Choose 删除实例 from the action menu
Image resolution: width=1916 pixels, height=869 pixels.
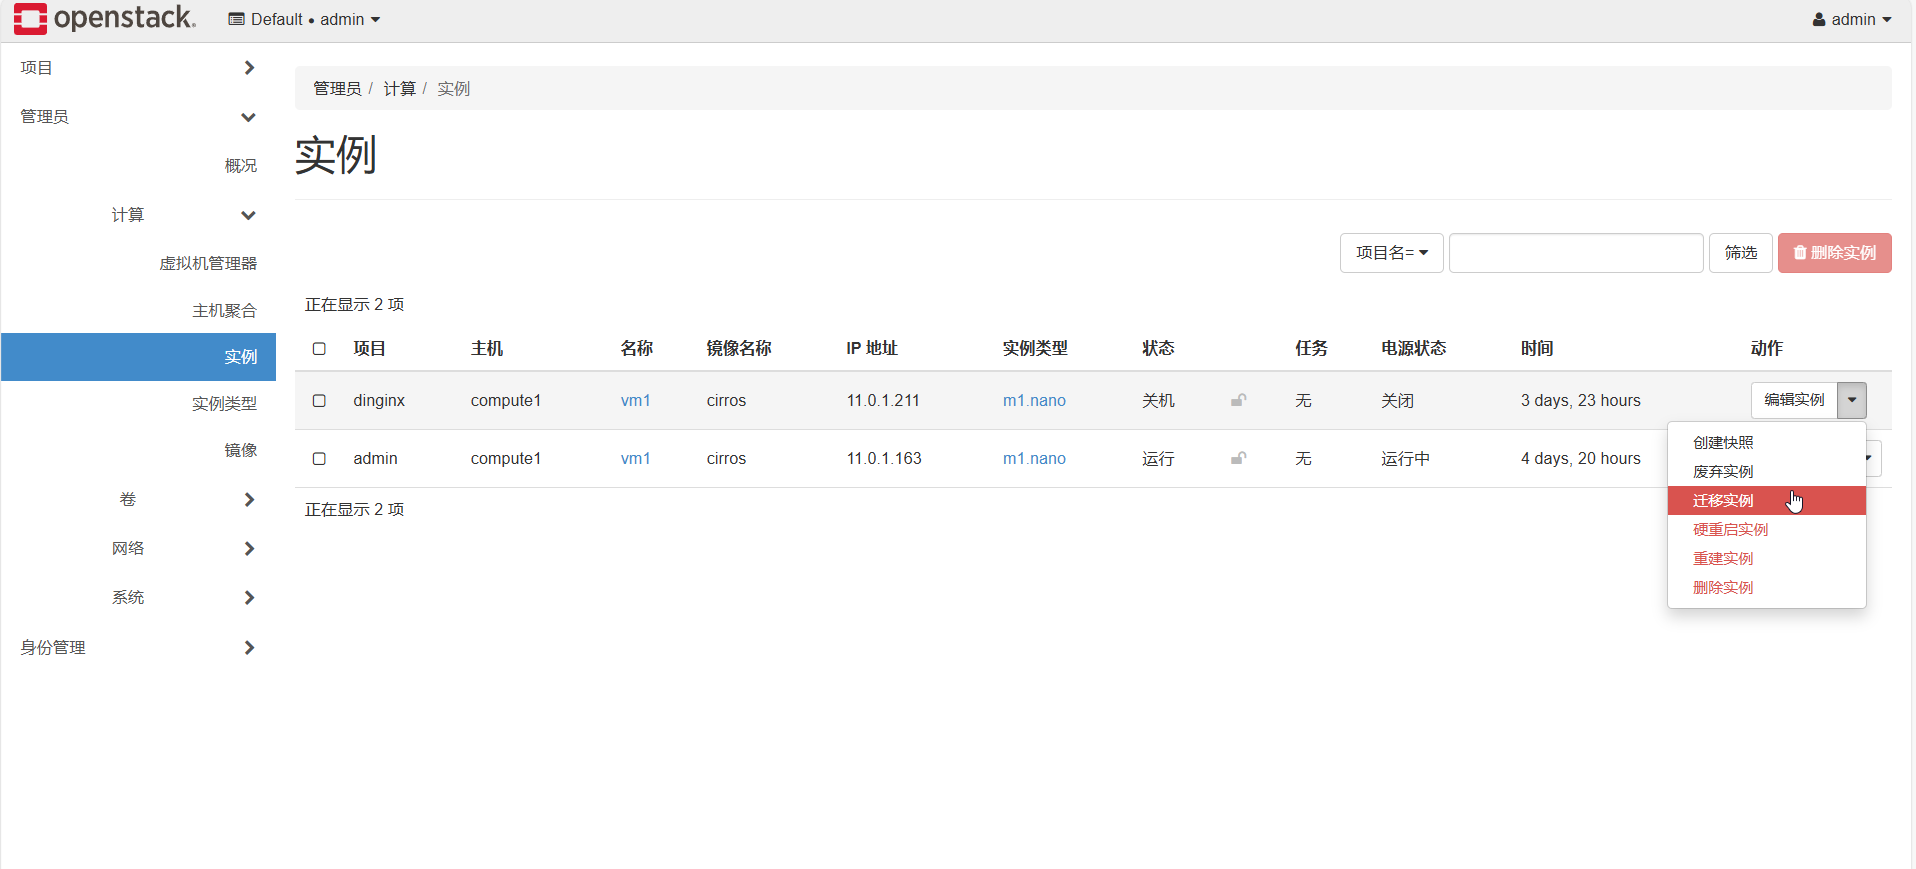(1766, 588)
